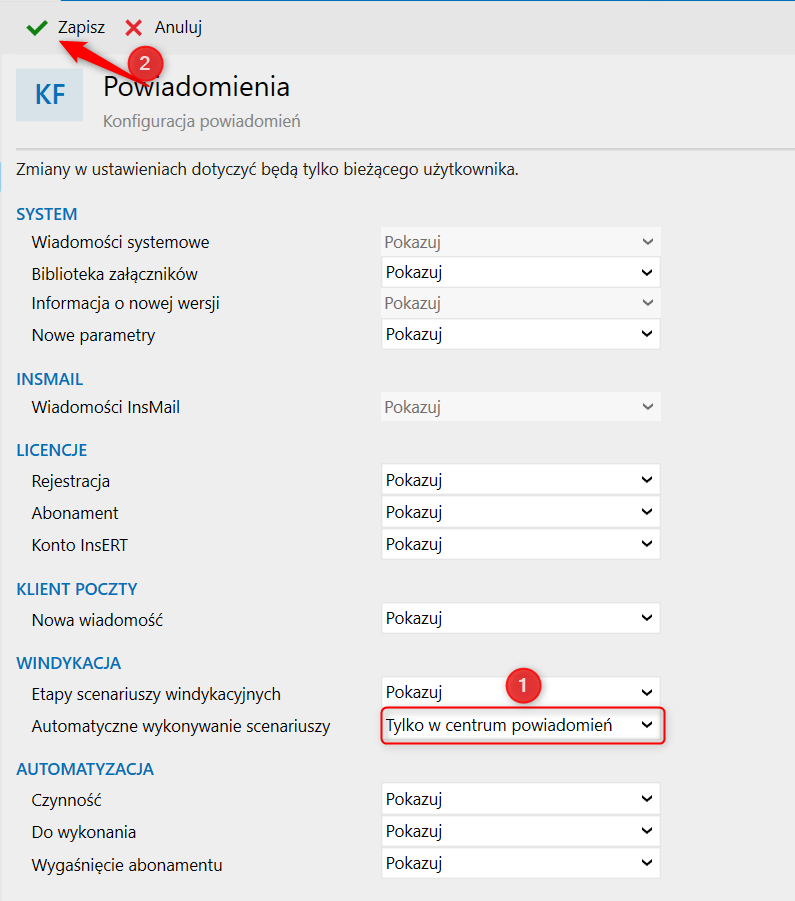This screenshot has height=901, width=795.
Task: Expand the Nowe parametry dropdown
Action: point(520,334)
